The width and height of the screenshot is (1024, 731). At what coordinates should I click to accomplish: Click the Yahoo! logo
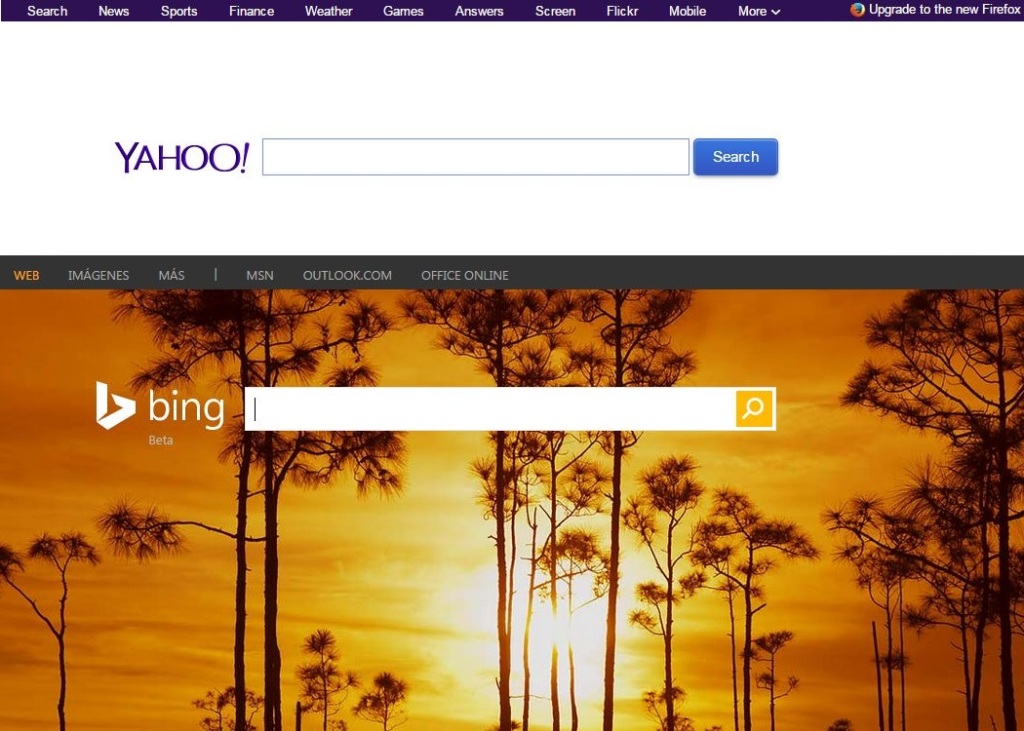(x=182, y=157)
